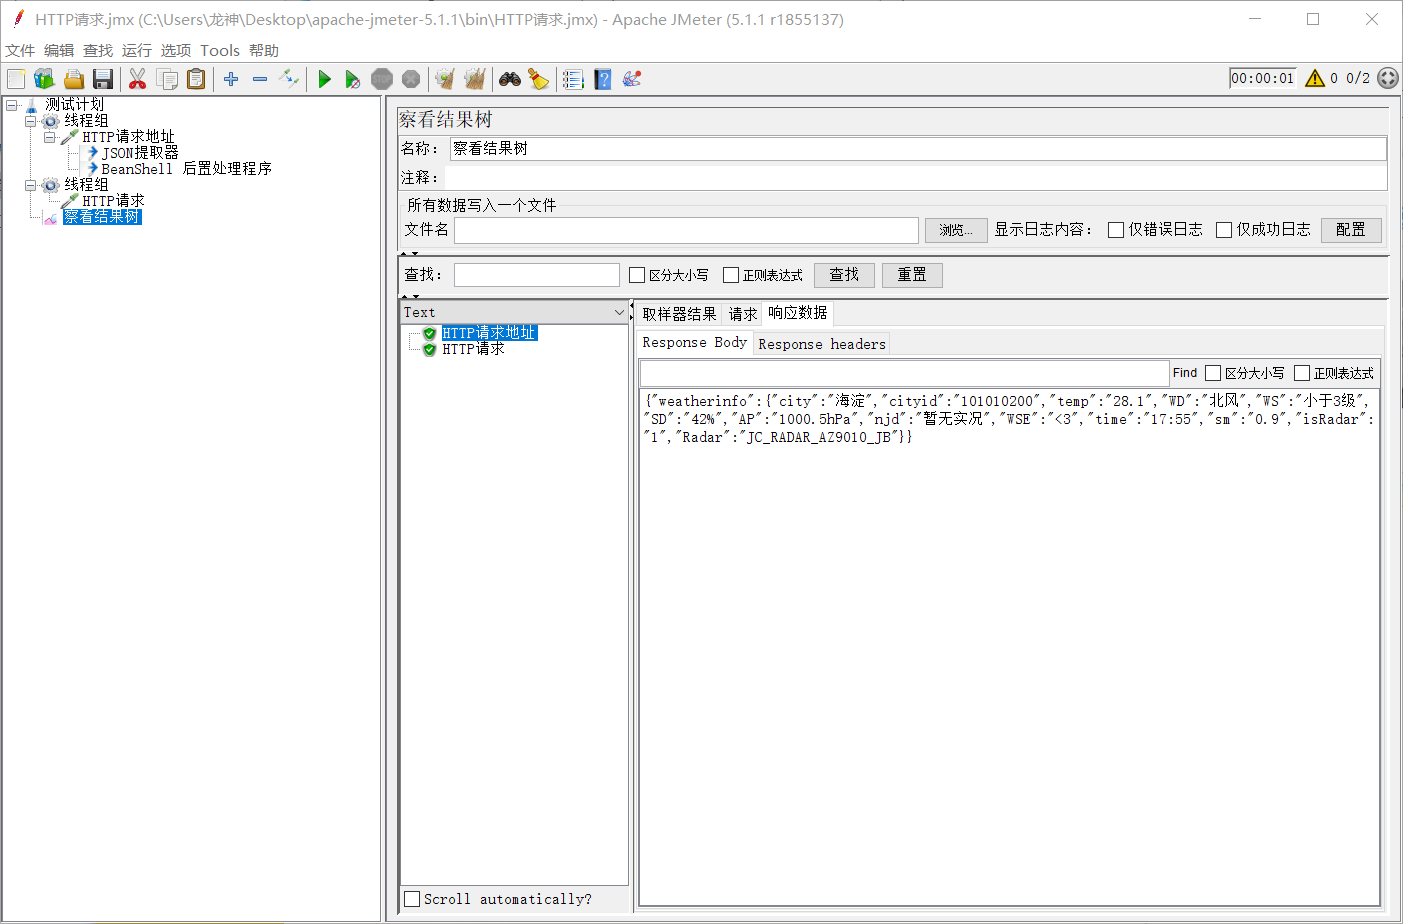Open the 编辑 menu
The image size is (1403, 924).
click(59, 50)
